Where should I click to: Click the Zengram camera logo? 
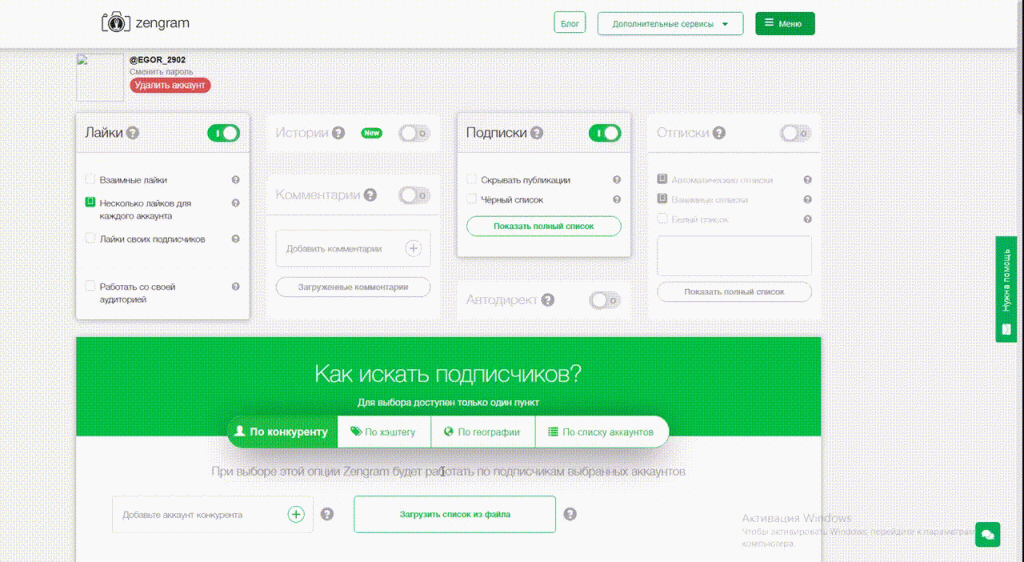pyautogui.click(x=116, y=22)
